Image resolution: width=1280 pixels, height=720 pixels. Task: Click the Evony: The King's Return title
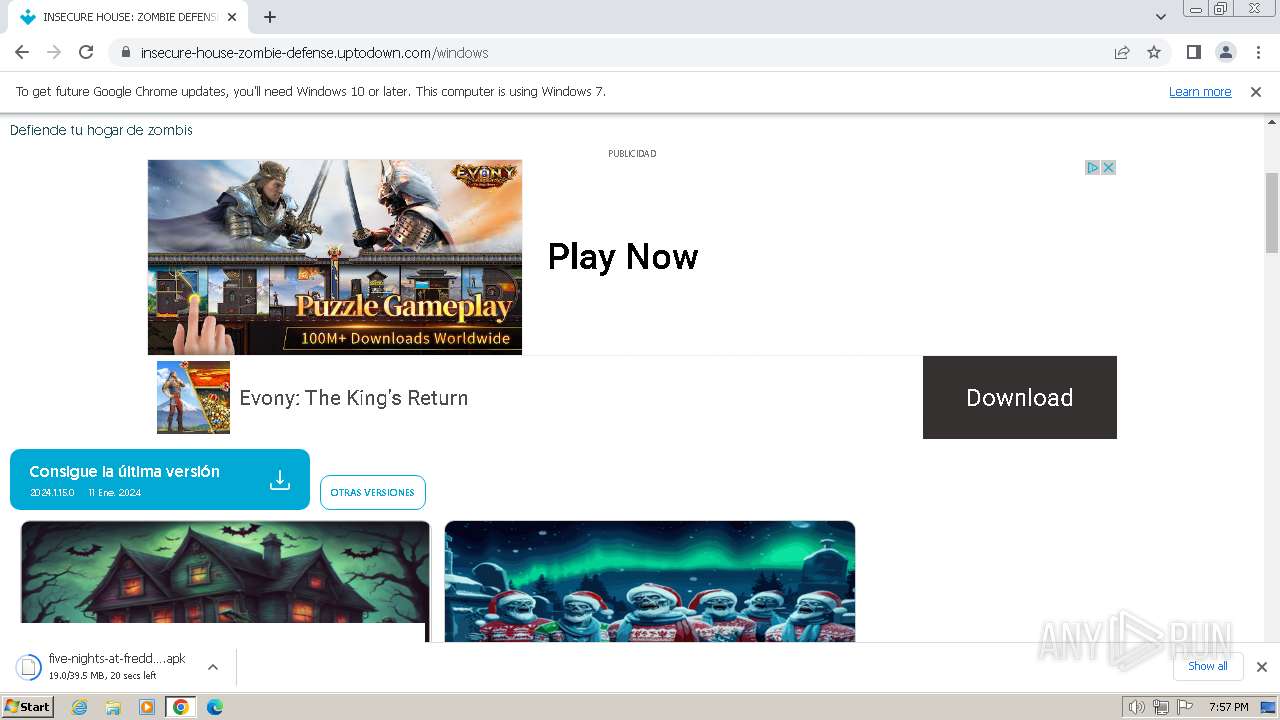[354, 398]
